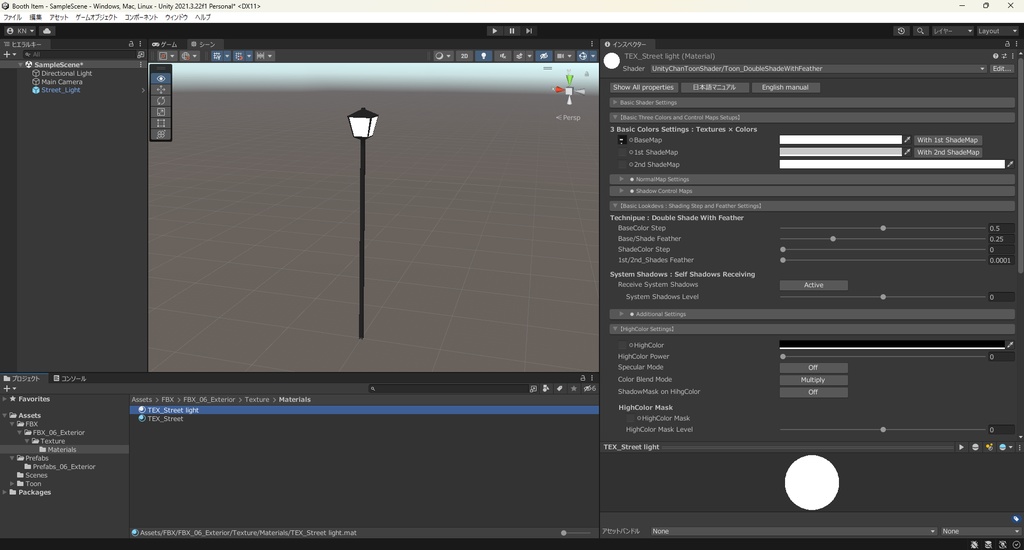
Task: Toggle Specular Mode Off button
Action: click(x=813, y=368)
